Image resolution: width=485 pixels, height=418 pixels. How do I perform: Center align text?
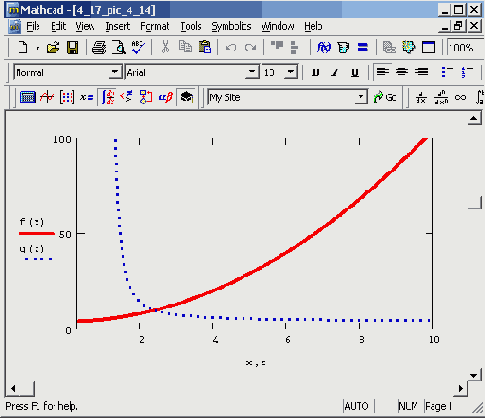pyautogui.click(x=402, y=72)
